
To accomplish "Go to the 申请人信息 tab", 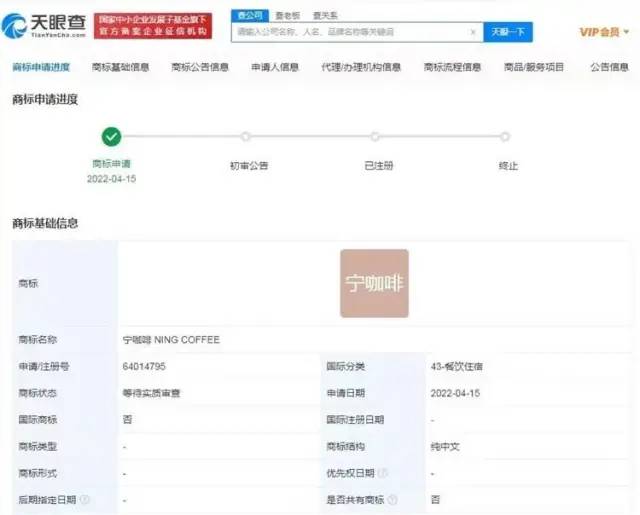I will click(274, 68).
